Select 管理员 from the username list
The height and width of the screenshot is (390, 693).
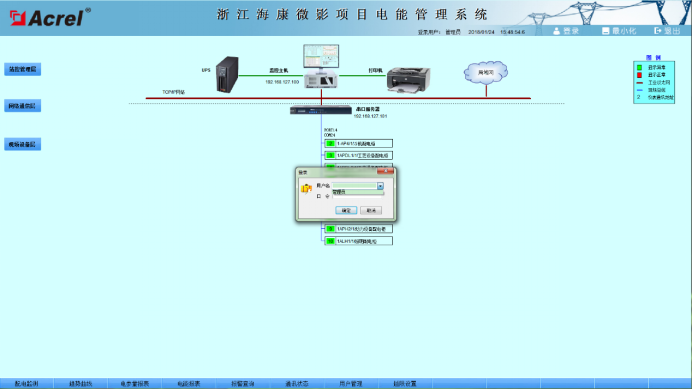pos(358,192)
